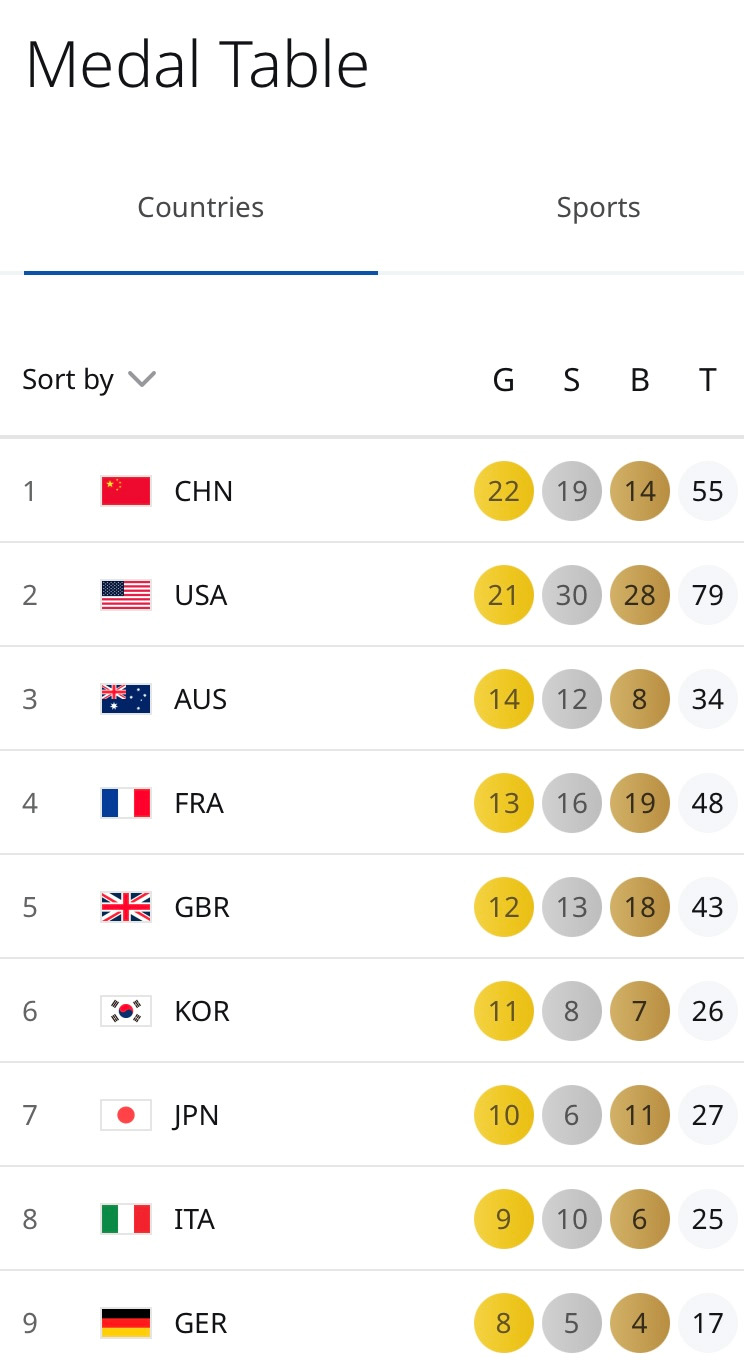Click the France flag icon
The height and width of the screenshot is (1365, 744).
point(126,803)
